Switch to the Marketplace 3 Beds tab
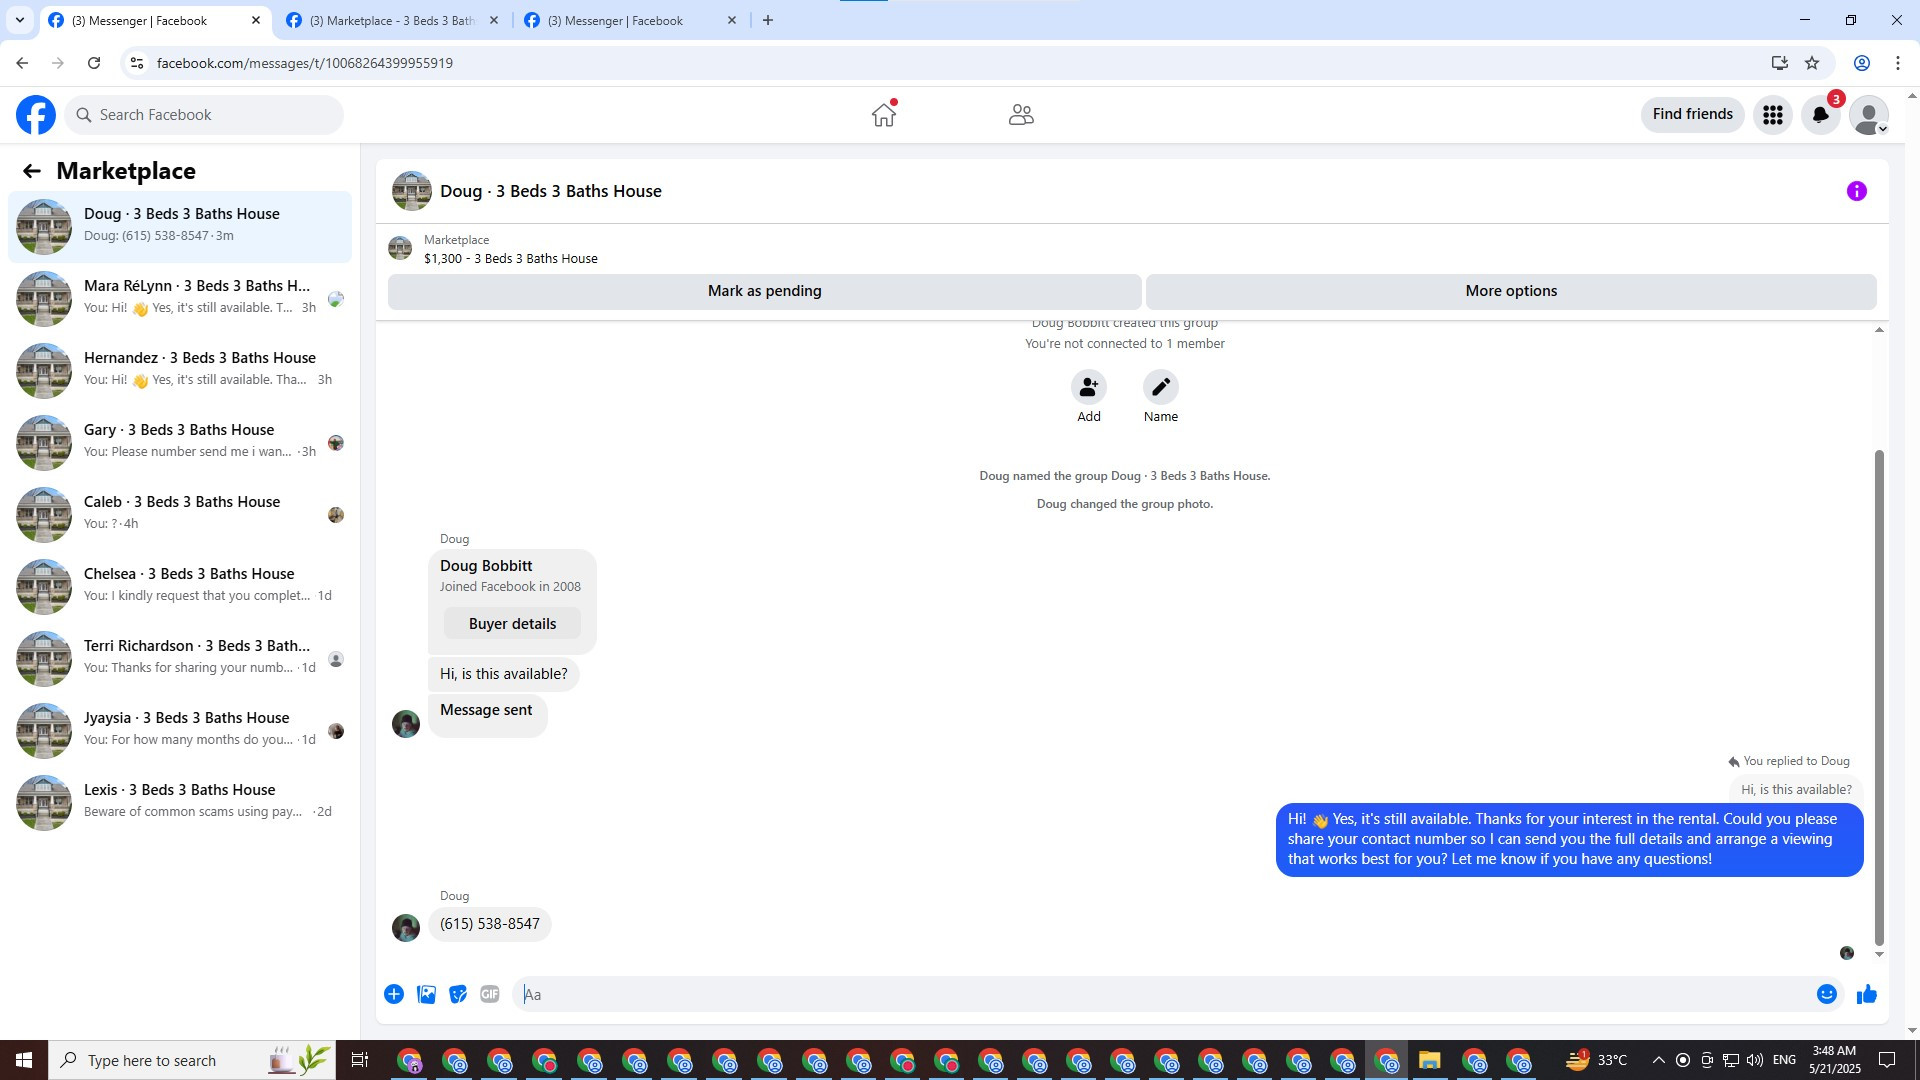The width and height of the screenshot is (1920, 1080). 392,20
